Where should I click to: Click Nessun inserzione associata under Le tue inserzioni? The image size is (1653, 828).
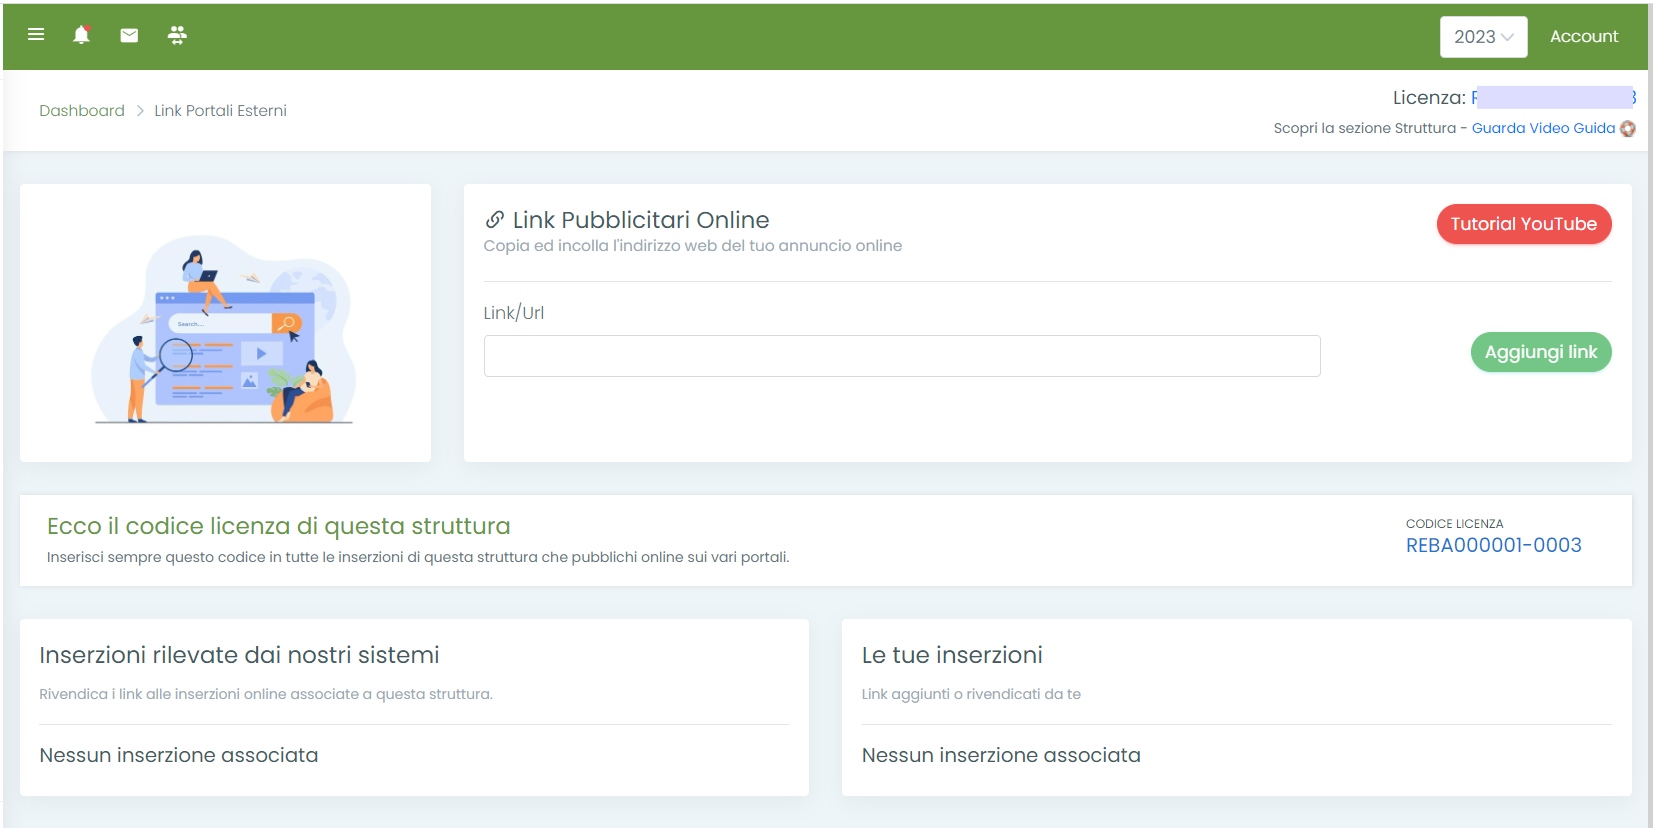click(1001, 755)
